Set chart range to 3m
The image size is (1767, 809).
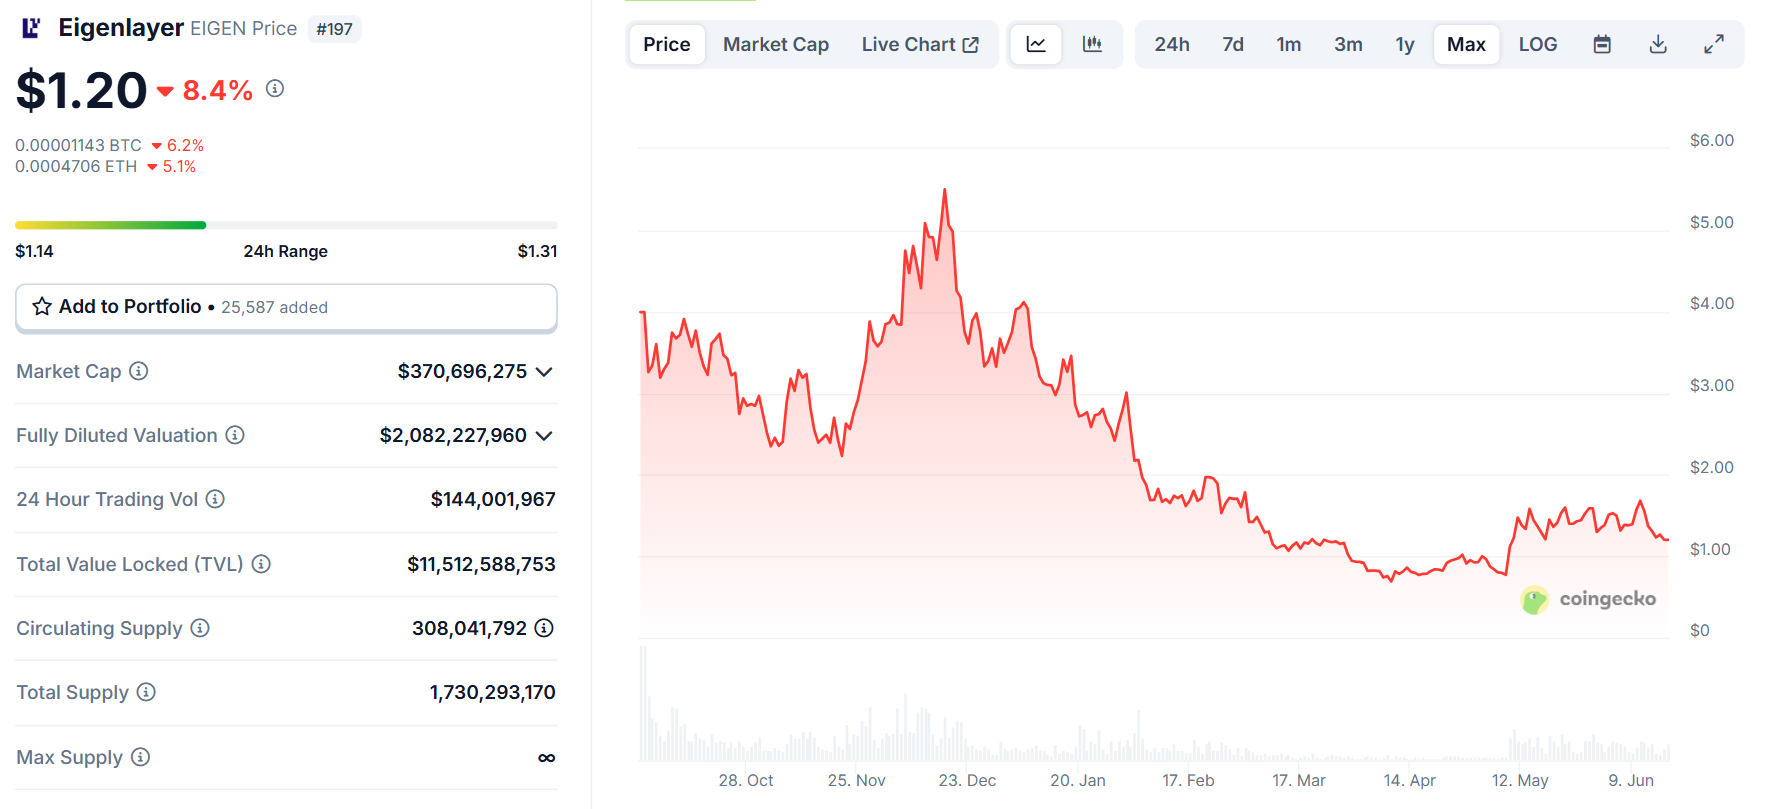(x=1348, y=45)
